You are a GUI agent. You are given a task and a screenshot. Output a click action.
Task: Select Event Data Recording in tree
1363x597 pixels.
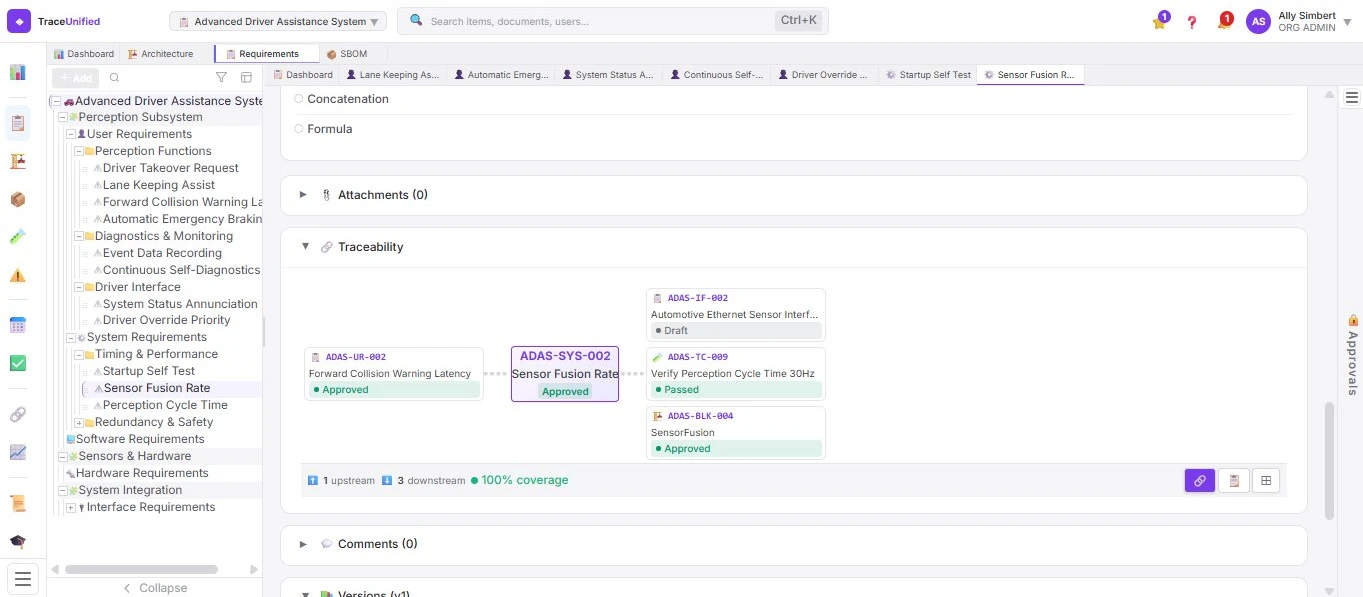[162, 253]
